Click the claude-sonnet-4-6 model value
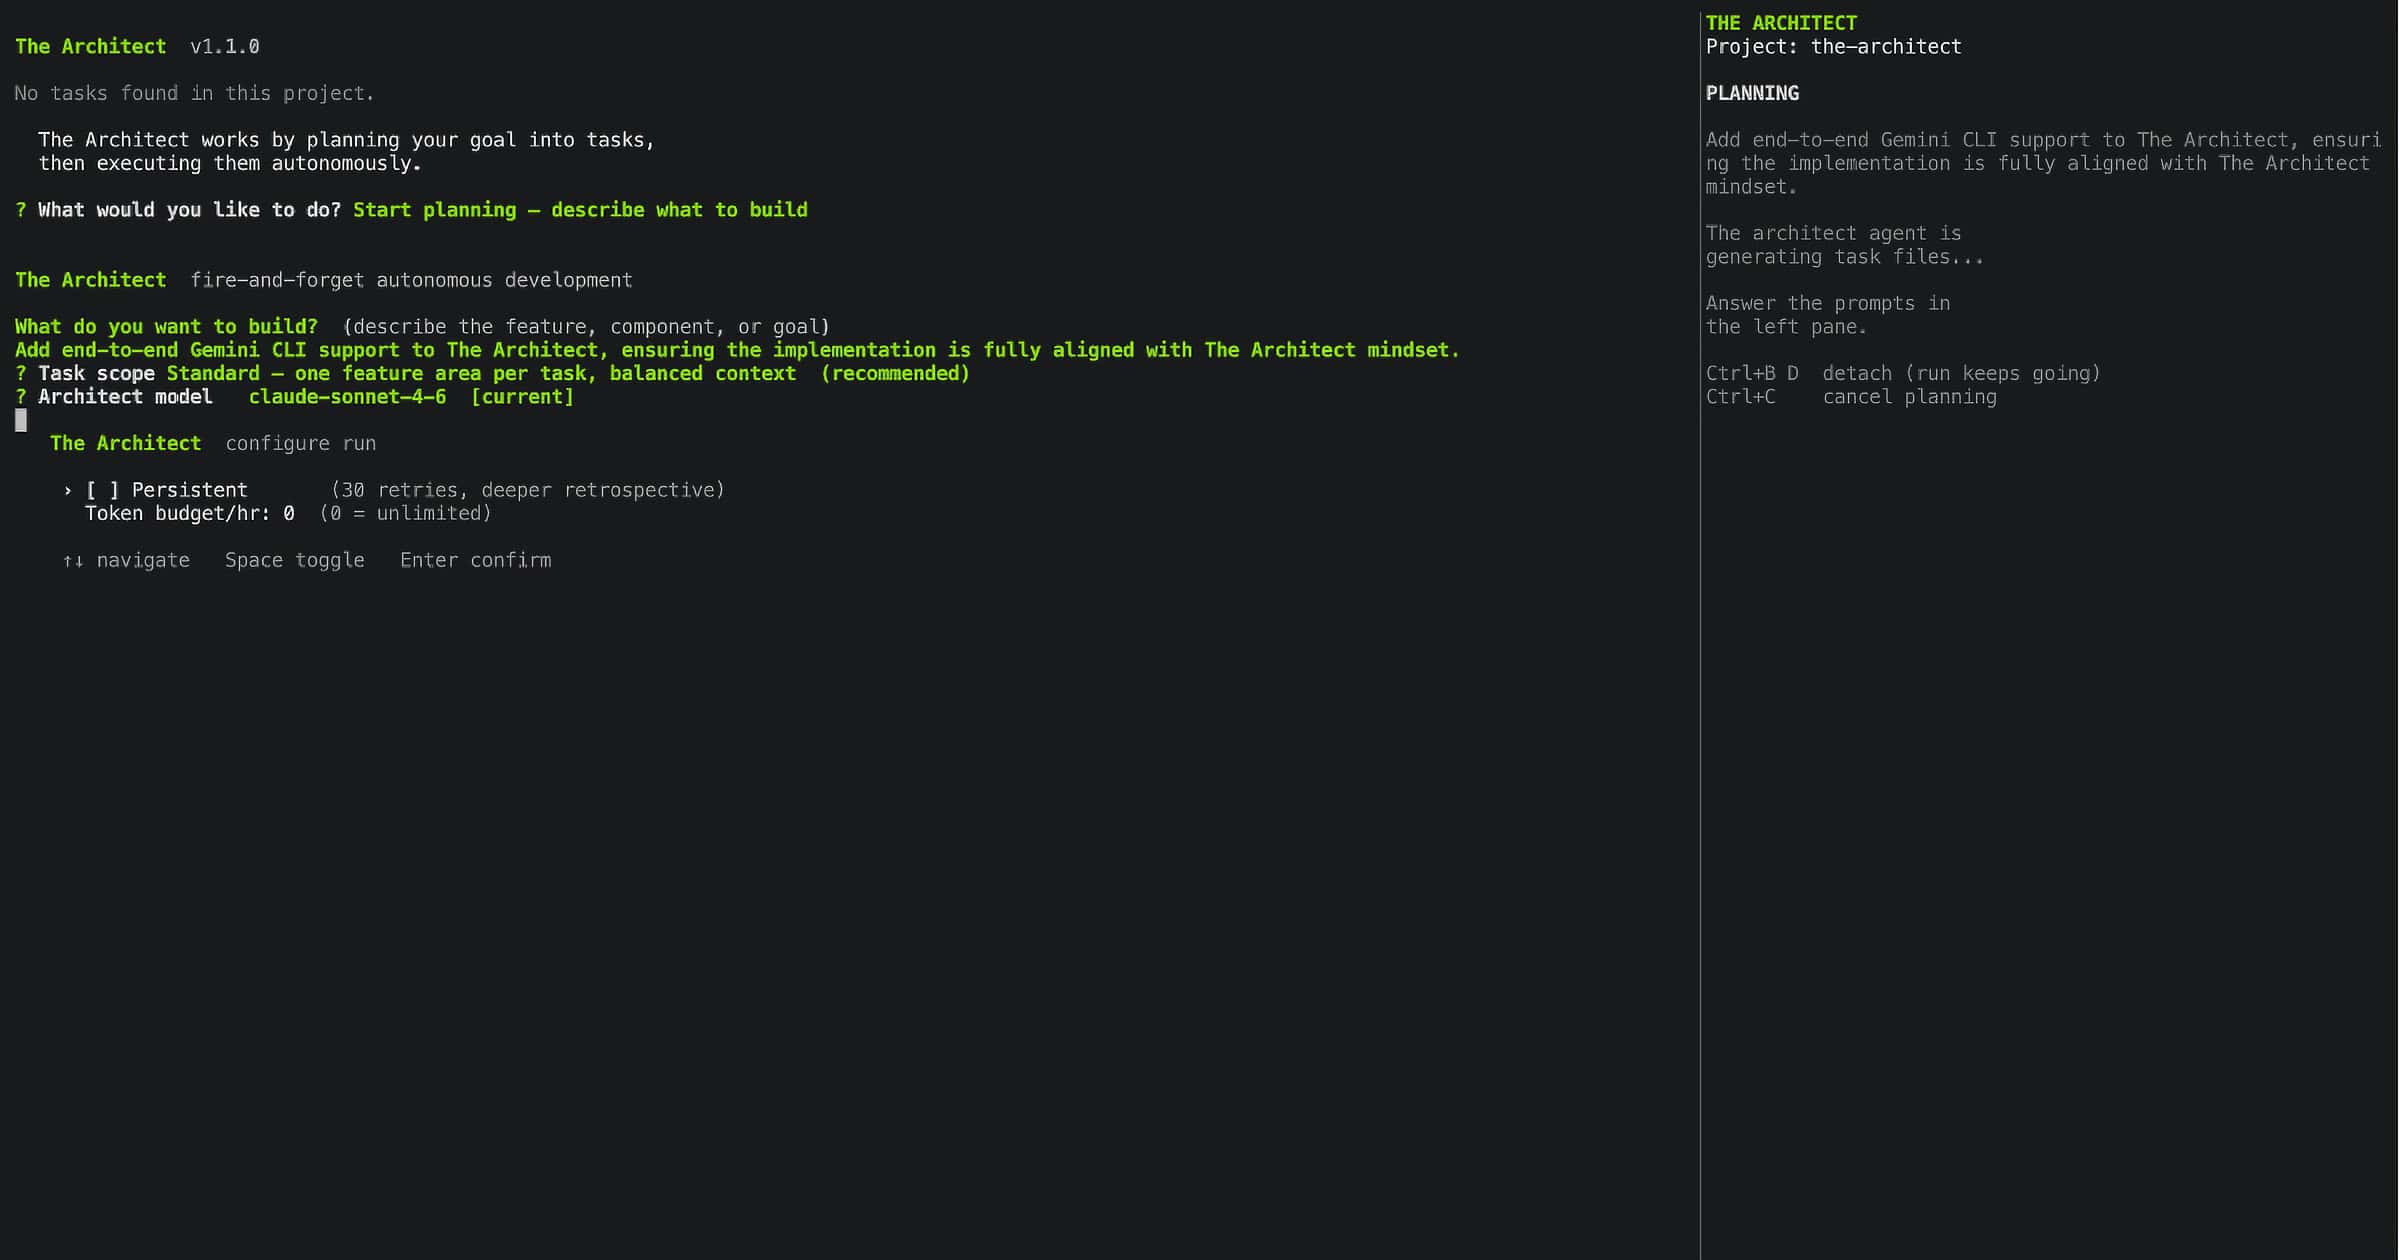Screen dimensions: 2400x1260 (x=348, y=397)
